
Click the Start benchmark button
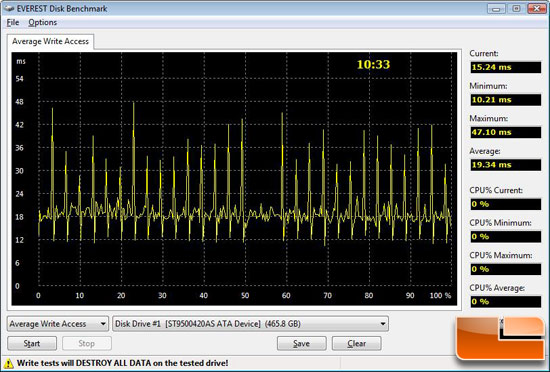(x=32, y=343)
